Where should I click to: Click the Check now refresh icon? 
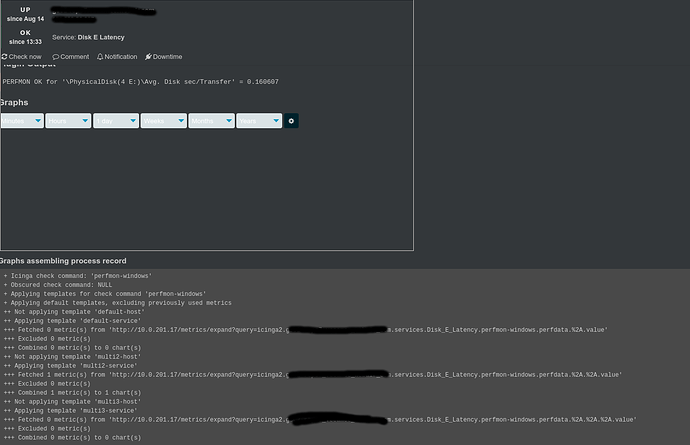click(4, 56)
